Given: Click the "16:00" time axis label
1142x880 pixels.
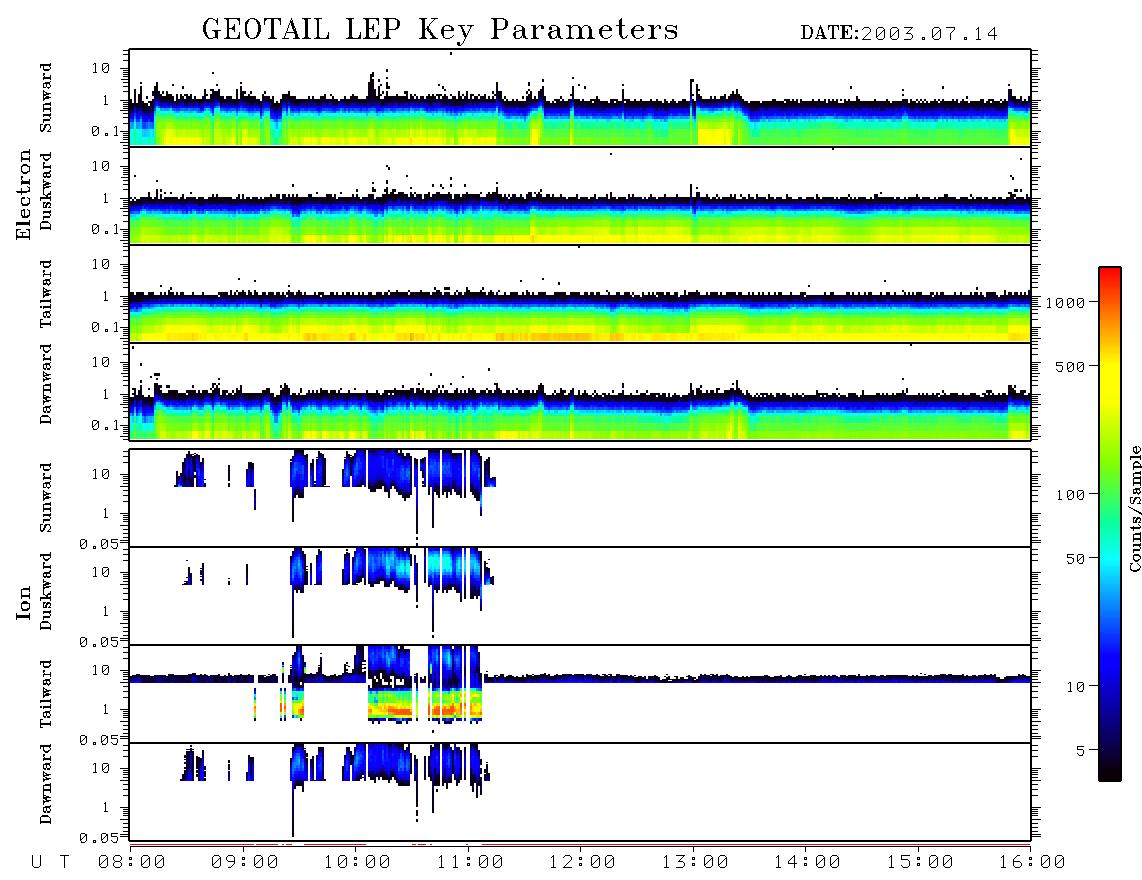Looking at the screenshot, I should pos(1032,862).
